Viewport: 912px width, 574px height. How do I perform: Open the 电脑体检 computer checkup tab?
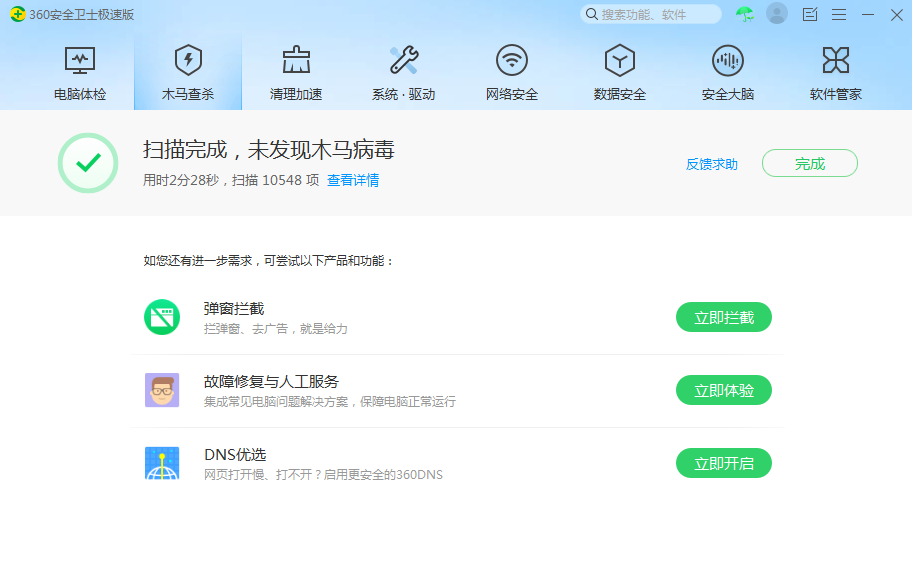[80, 73]
